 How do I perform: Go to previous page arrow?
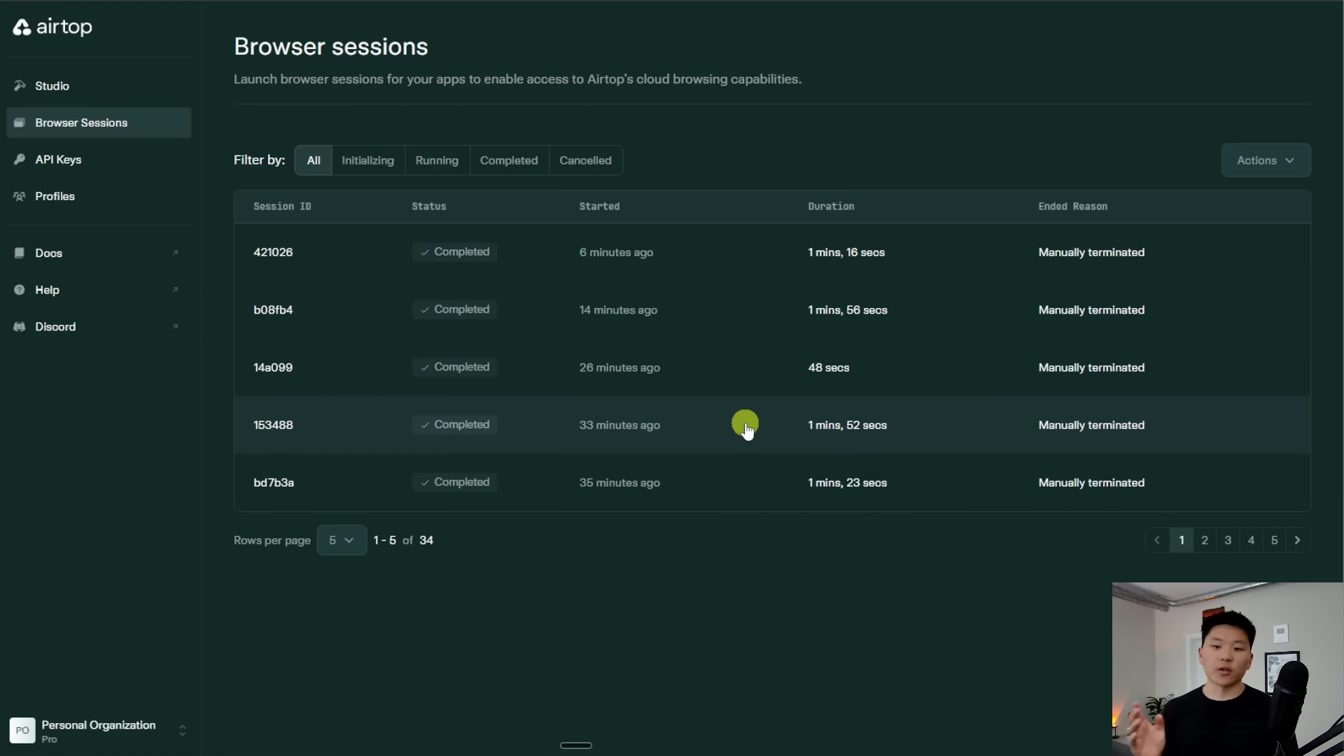pos(1157,540)
